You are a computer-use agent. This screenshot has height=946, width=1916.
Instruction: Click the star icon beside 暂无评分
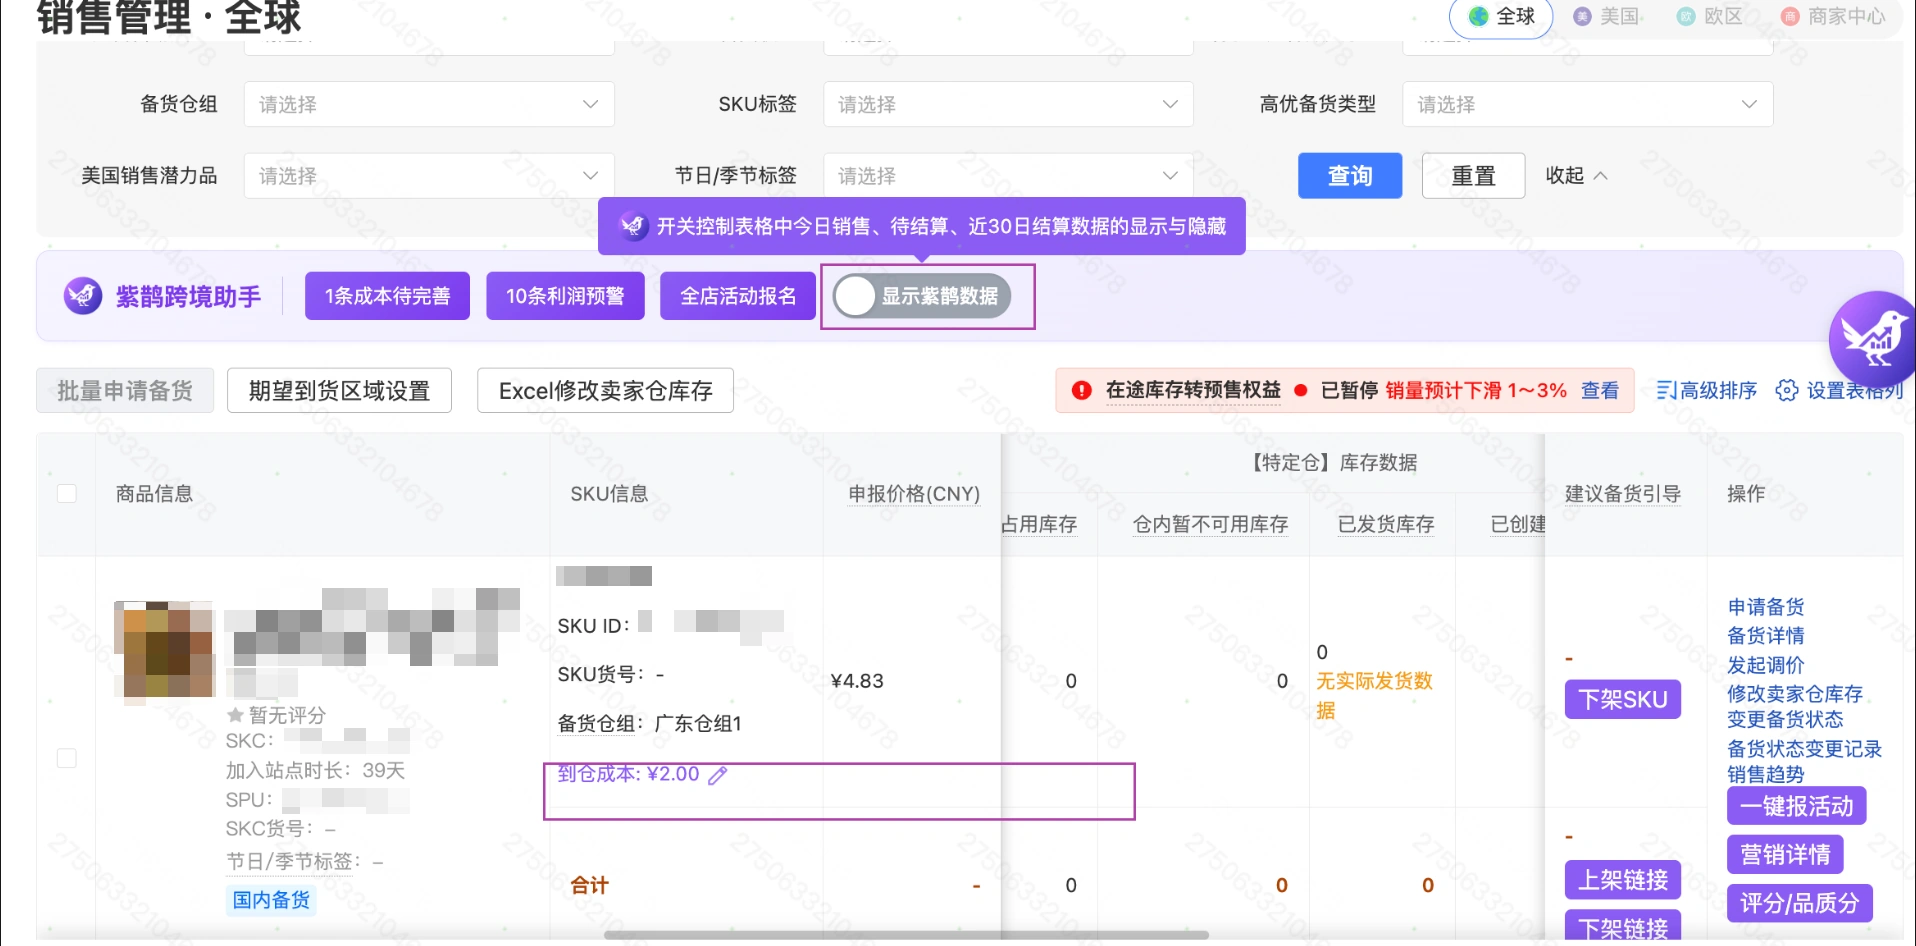click(235, 715)
